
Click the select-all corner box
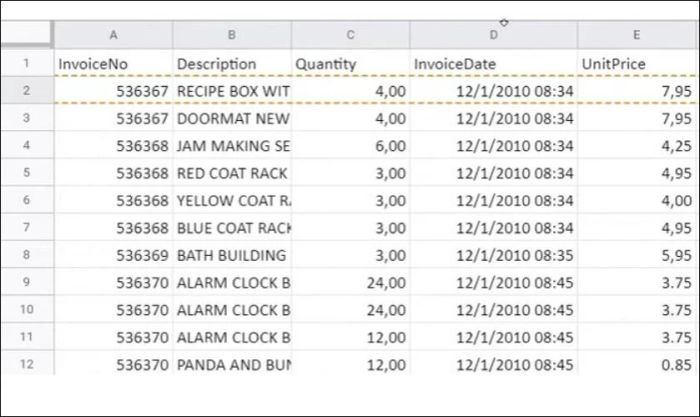[26, 33]
